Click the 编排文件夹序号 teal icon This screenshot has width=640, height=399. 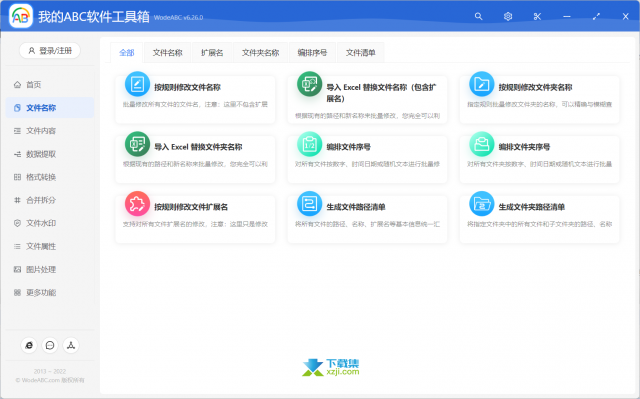tap(482, 144)
